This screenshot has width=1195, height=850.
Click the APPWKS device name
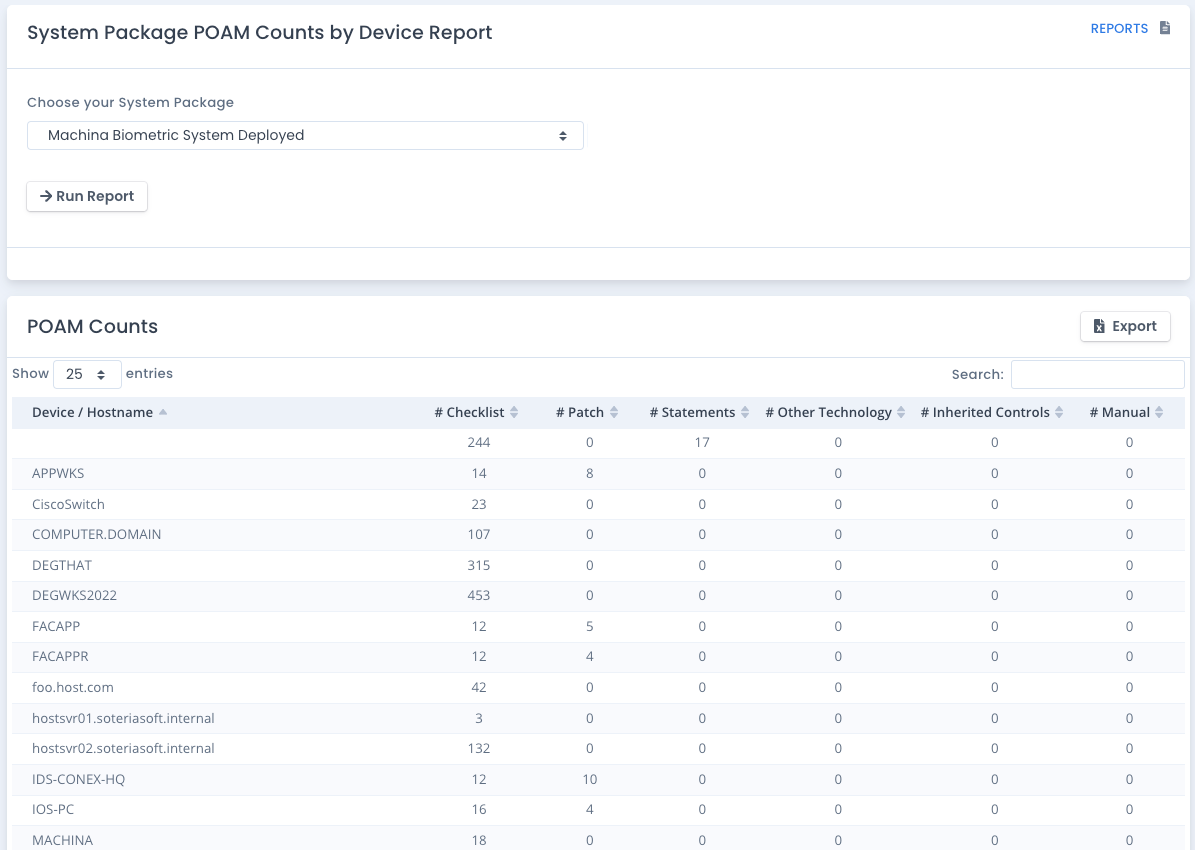[58, 473]
